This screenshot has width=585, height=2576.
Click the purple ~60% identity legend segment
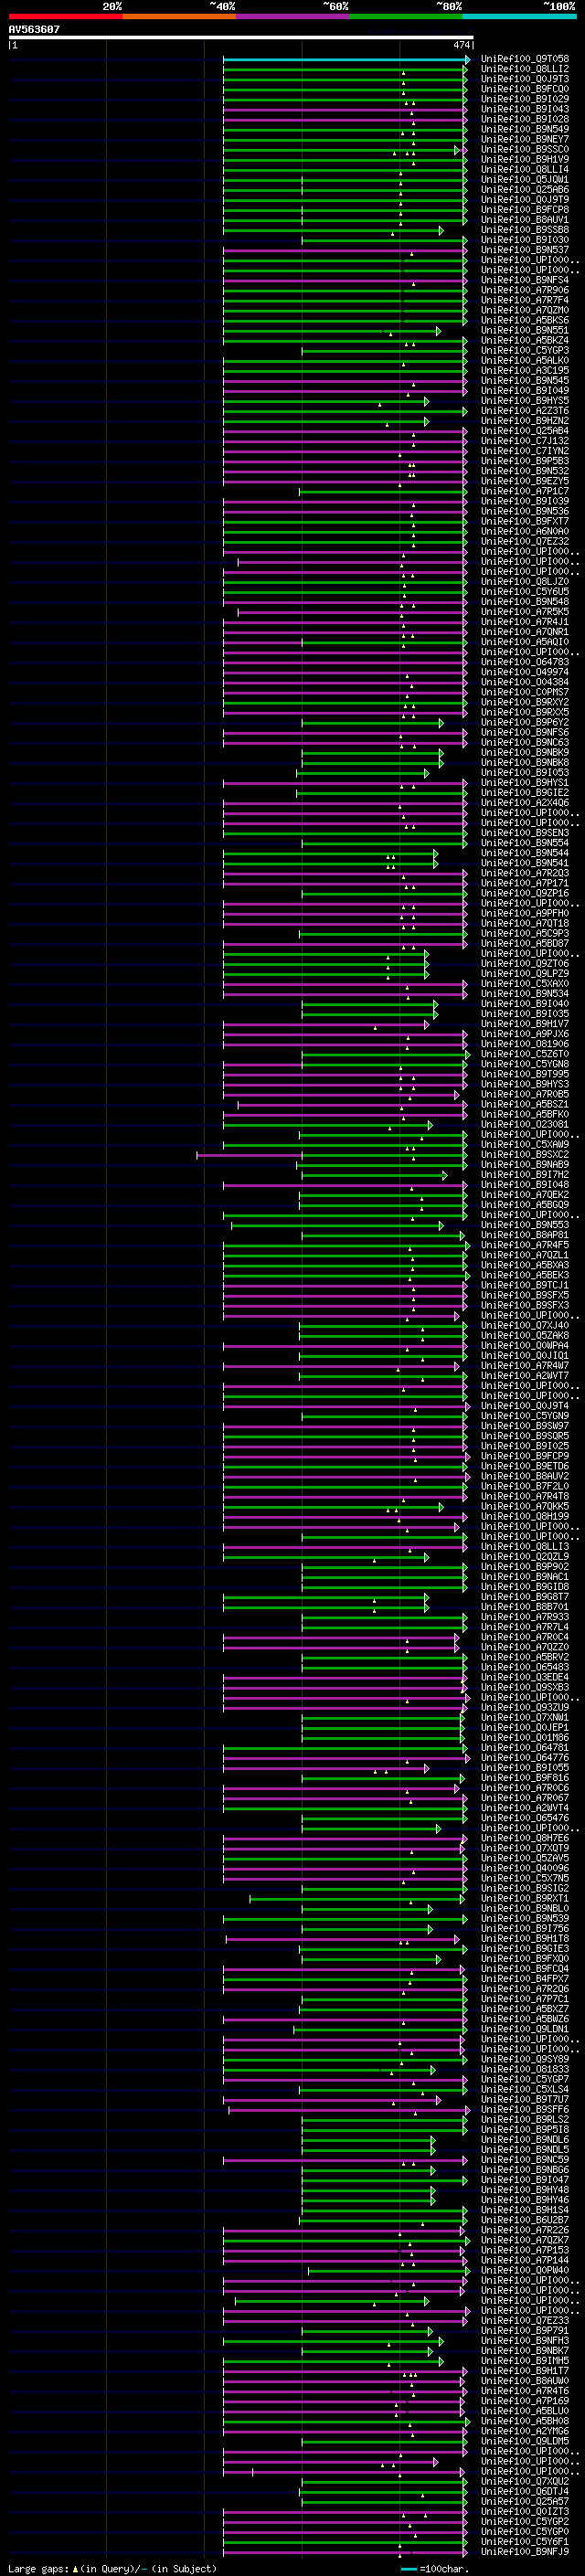[292, 16]
